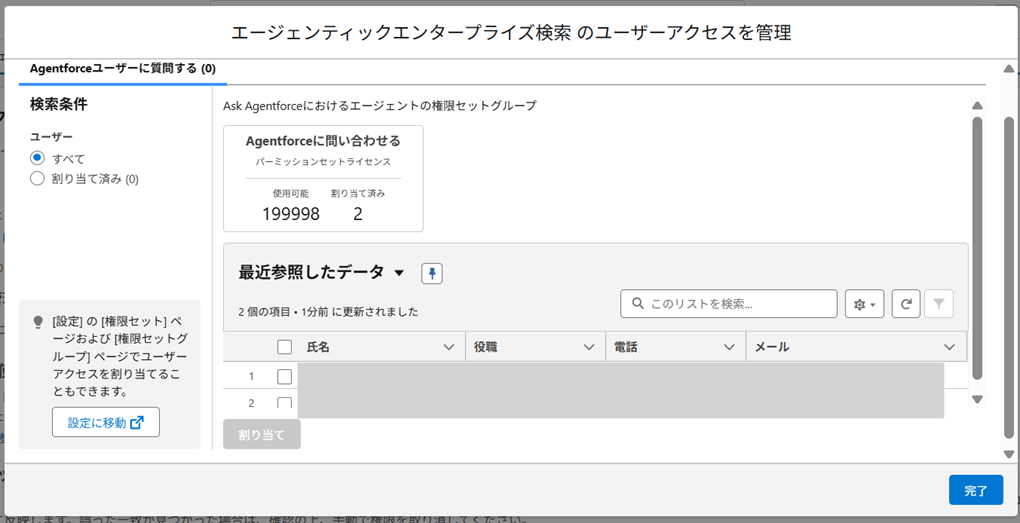Sort by the 電話 column header
This screenshot has width=1020, height=523.
[x=626, y=347]
